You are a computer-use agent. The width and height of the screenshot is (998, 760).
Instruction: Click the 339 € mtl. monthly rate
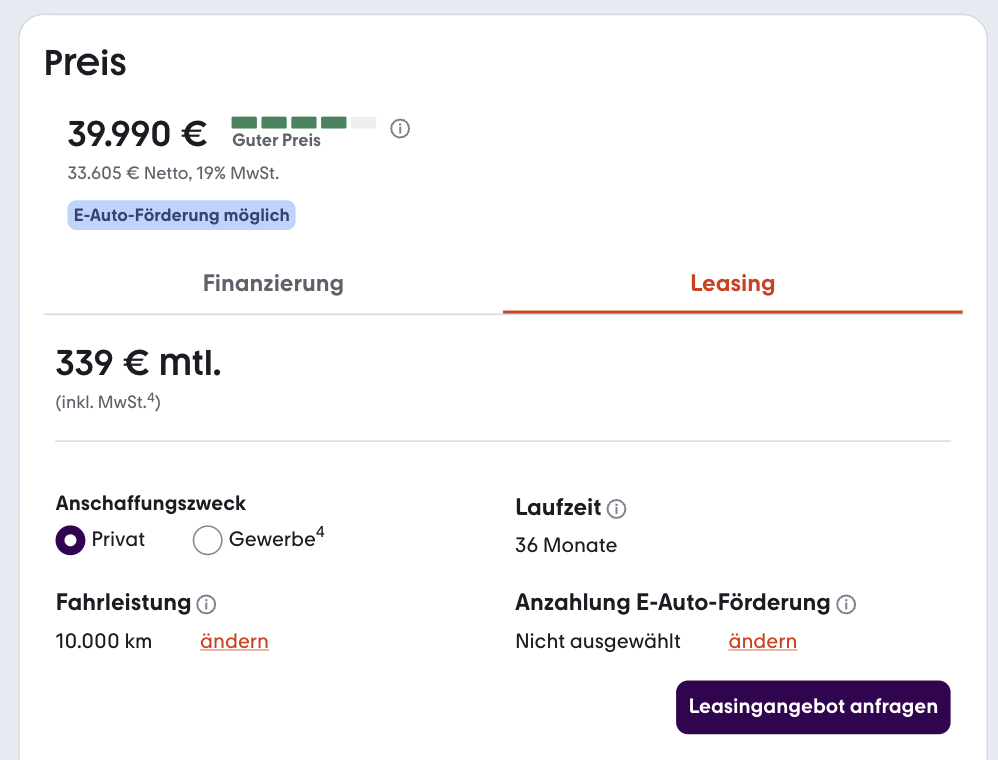tap(138, 363)
